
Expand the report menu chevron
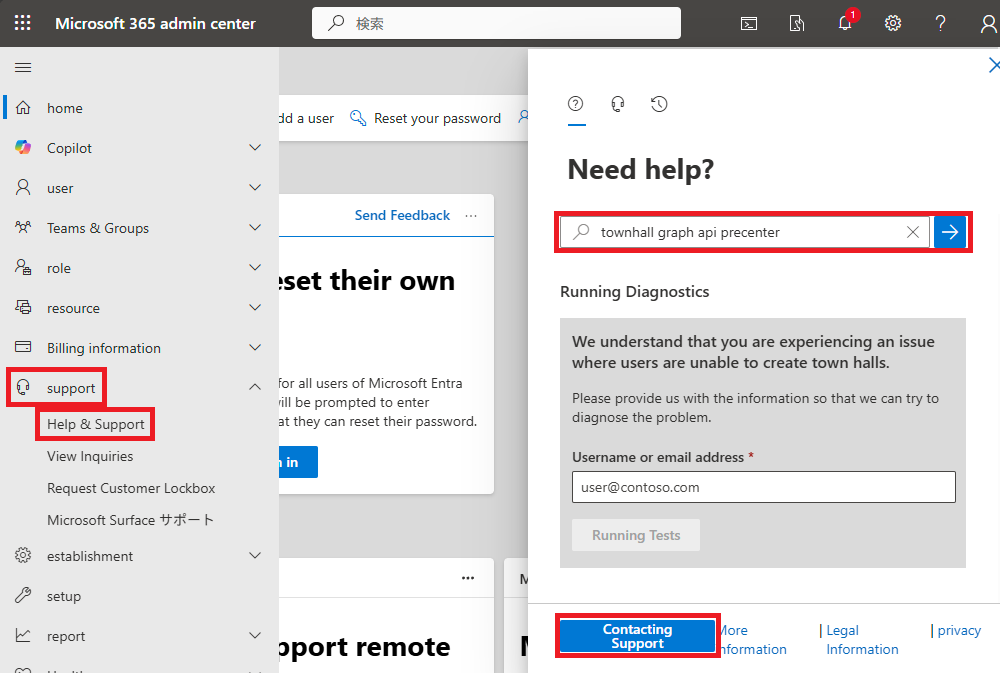pos(255,635)
